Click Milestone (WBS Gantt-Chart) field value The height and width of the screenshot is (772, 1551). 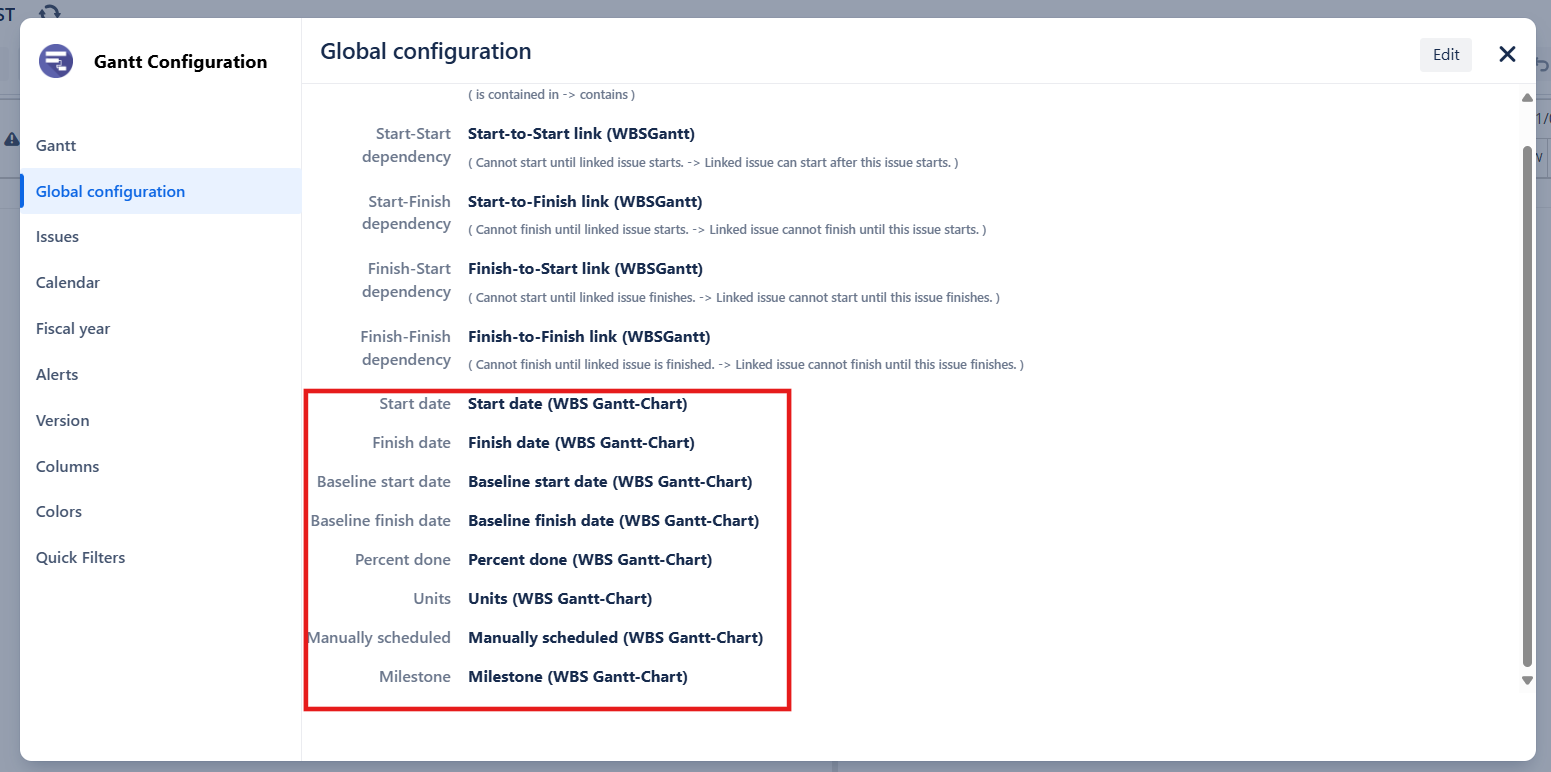point(577,677)
